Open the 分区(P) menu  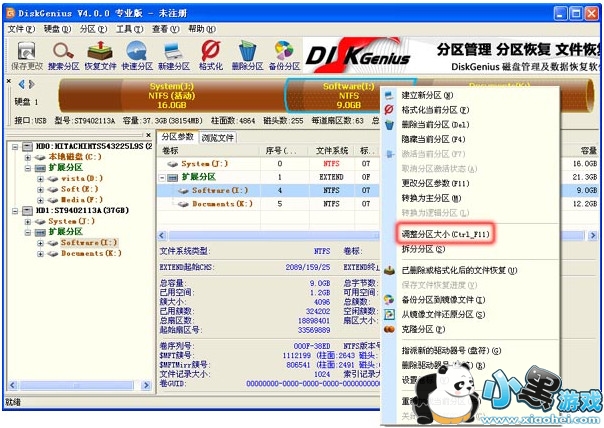[94, 29]
